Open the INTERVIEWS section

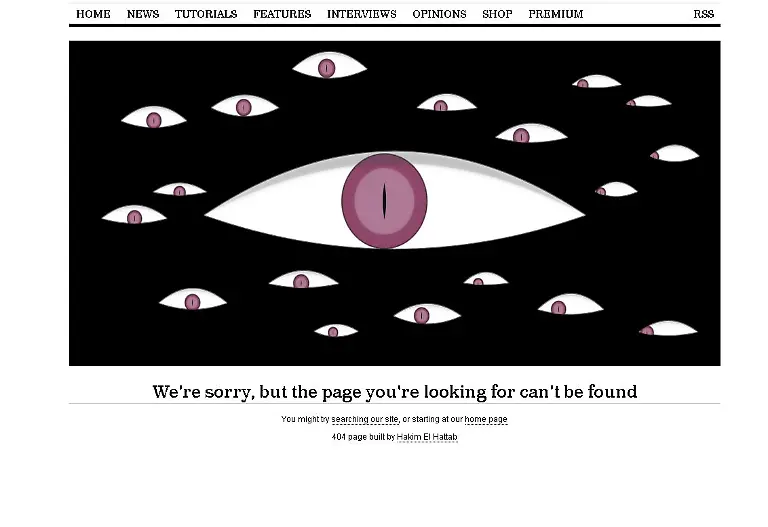[361, 14]
